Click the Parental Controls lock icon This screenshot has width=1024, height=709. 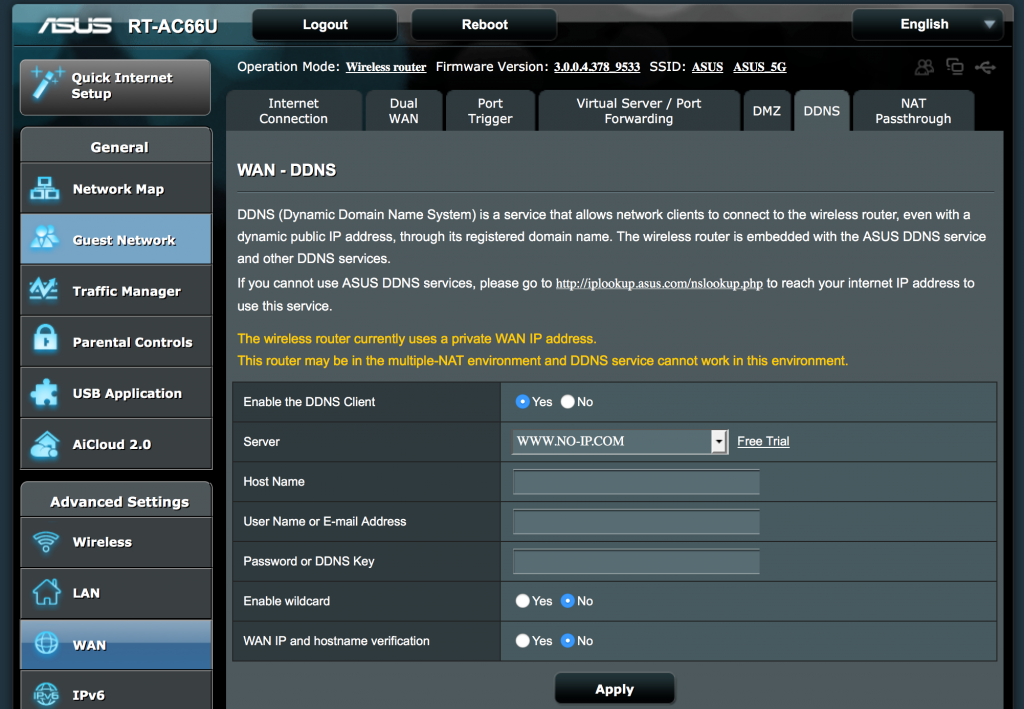45,338
